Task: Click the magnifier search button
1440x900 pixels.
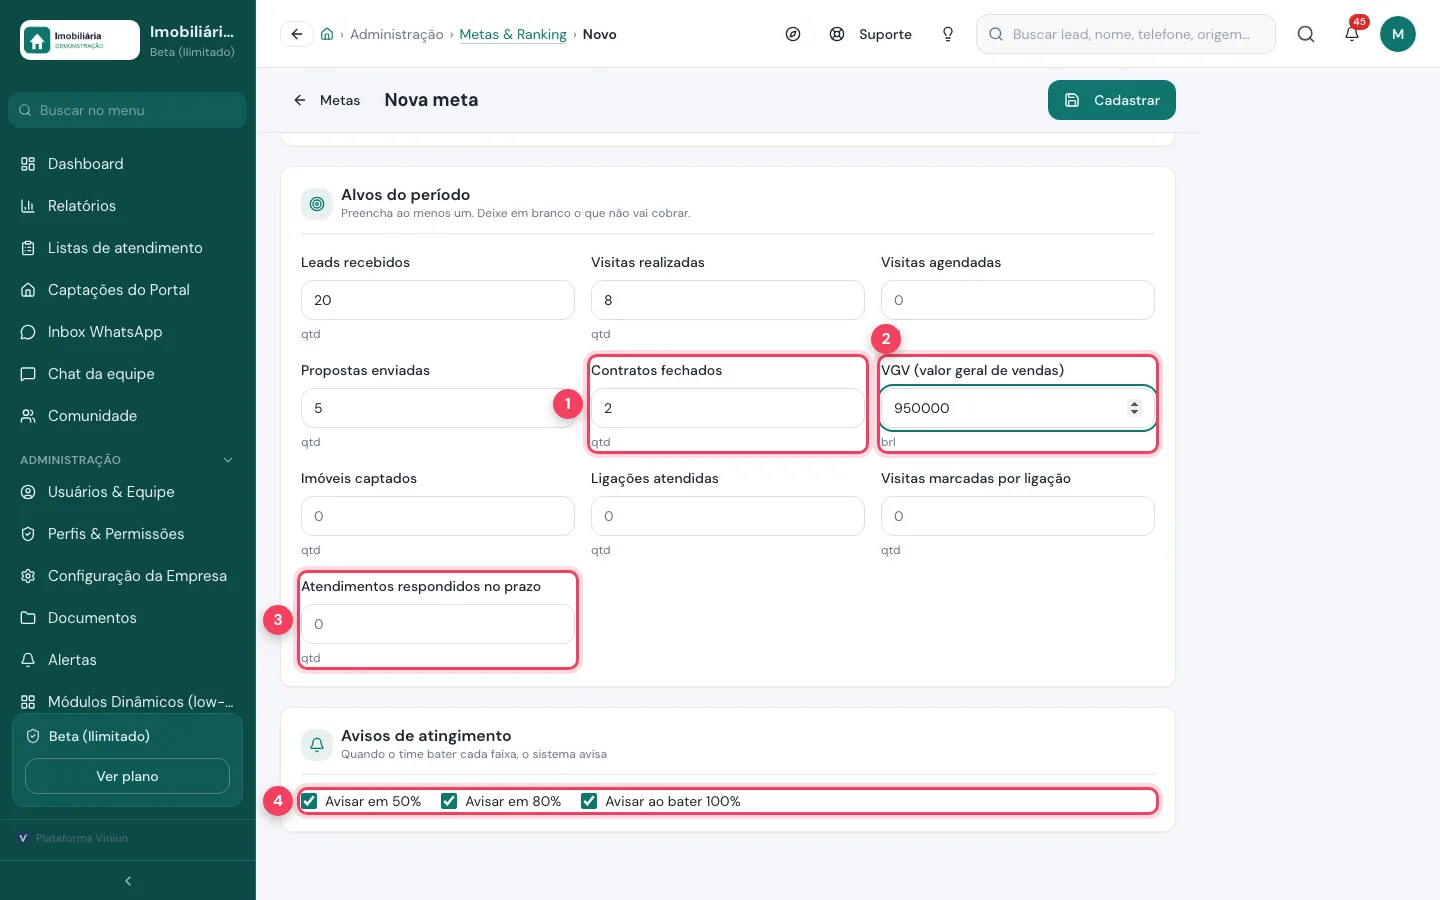Action: click(1306, 34)
